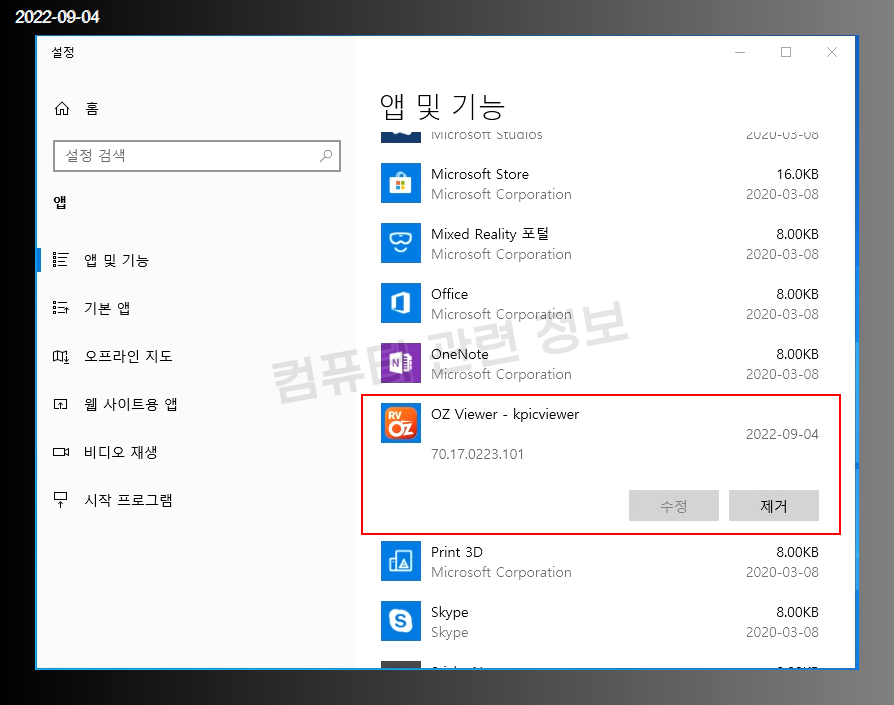
Task: Click the Office app icon
Action: click(x=401, y=303)
